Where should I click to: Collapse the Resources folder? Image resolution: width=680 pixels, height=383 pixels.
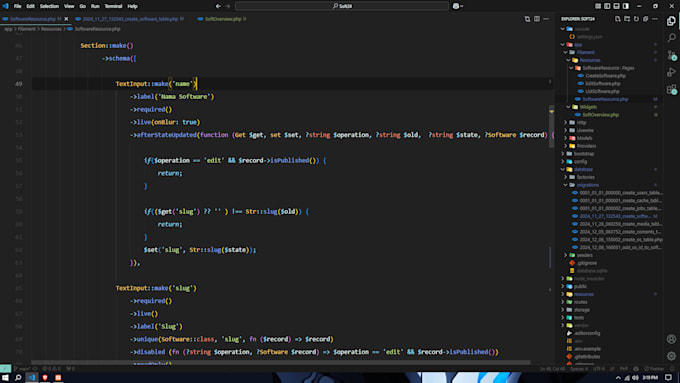569,60
